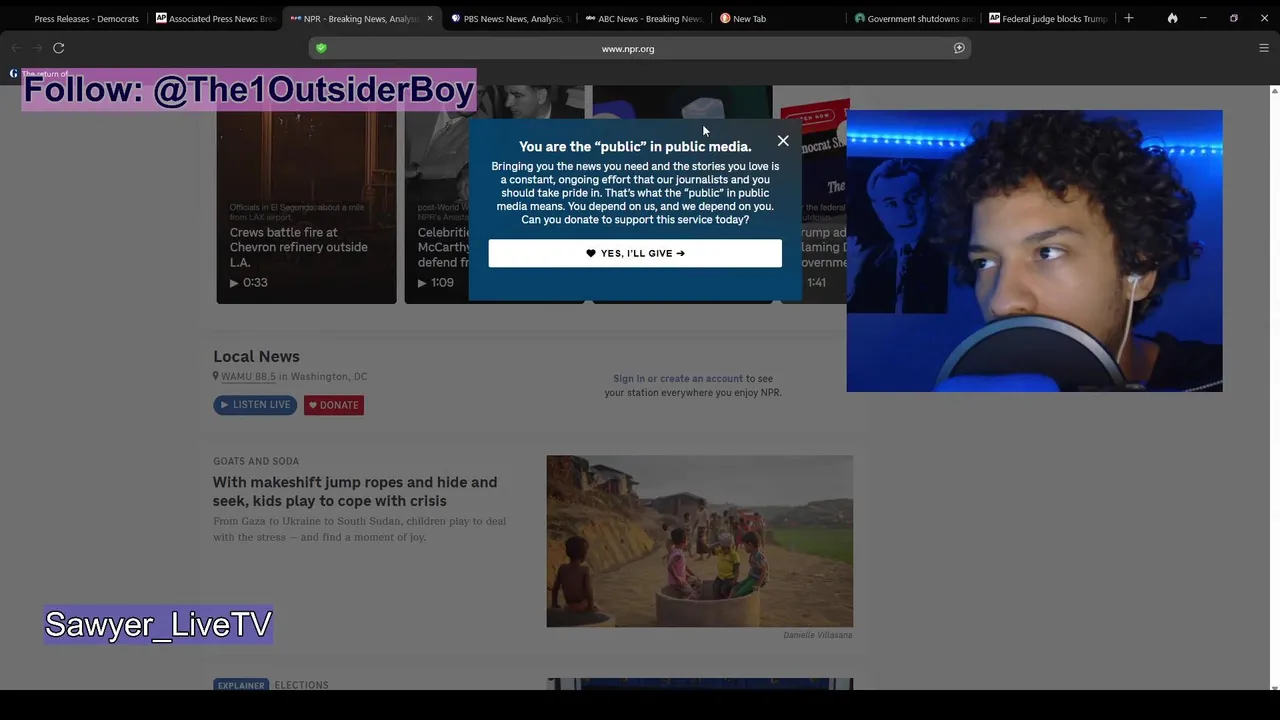The image size is (1280, 720).
Task: Switch to Federal judge blocks Trump tab
Action: pyautogui.click(x=1048, y=18)
